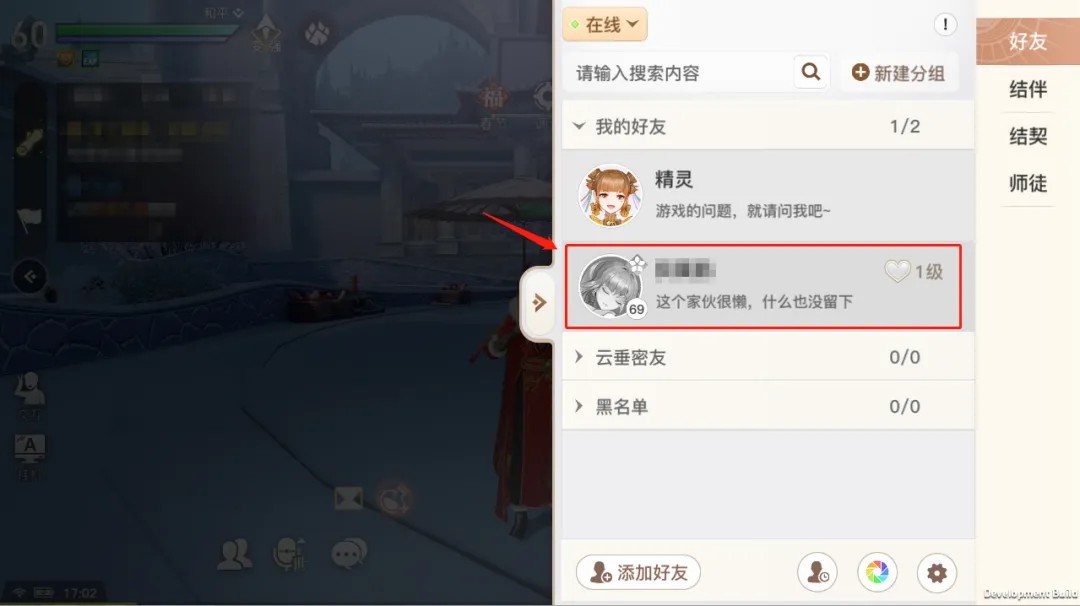Open the chat bubble icon in game HUD
This screenshot has height=606, width=1080.
point(349,554)
